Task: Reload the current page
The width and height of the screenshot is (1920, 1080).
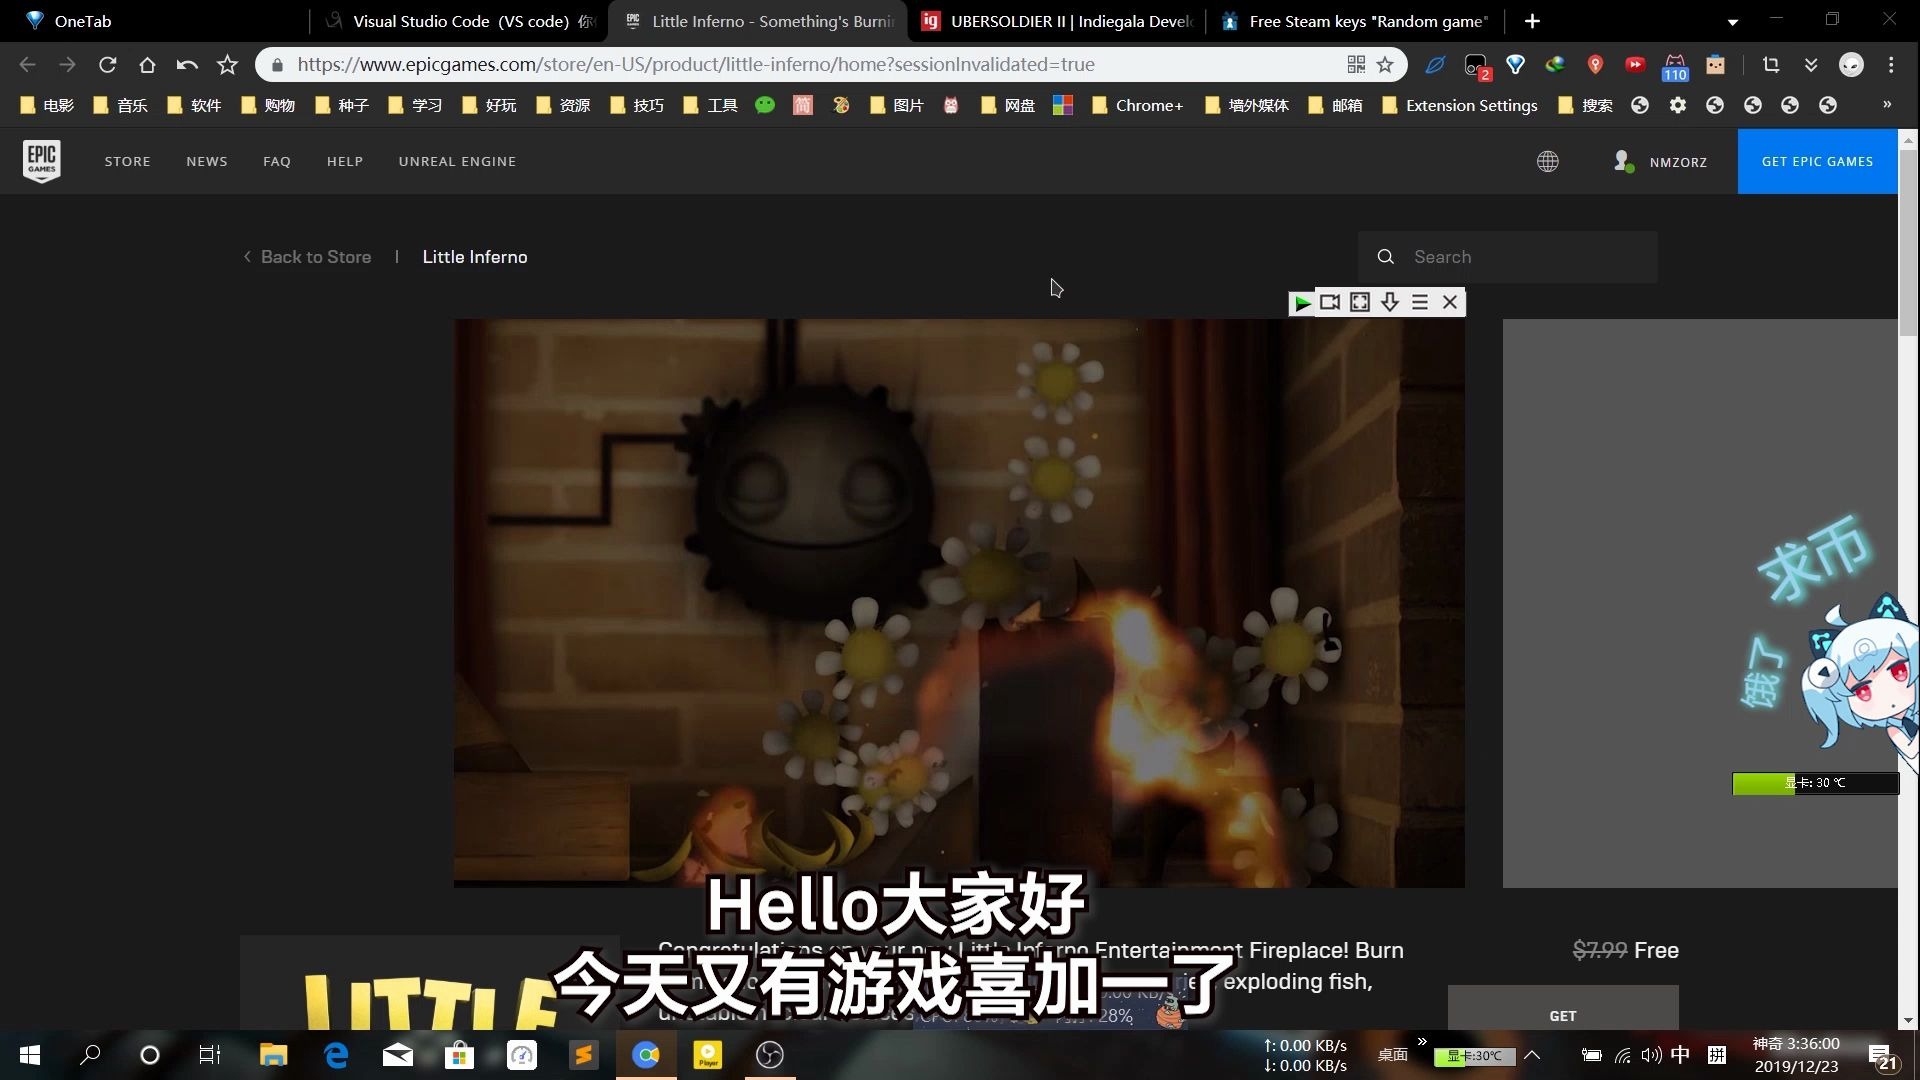Action: [x=107, y=65]
